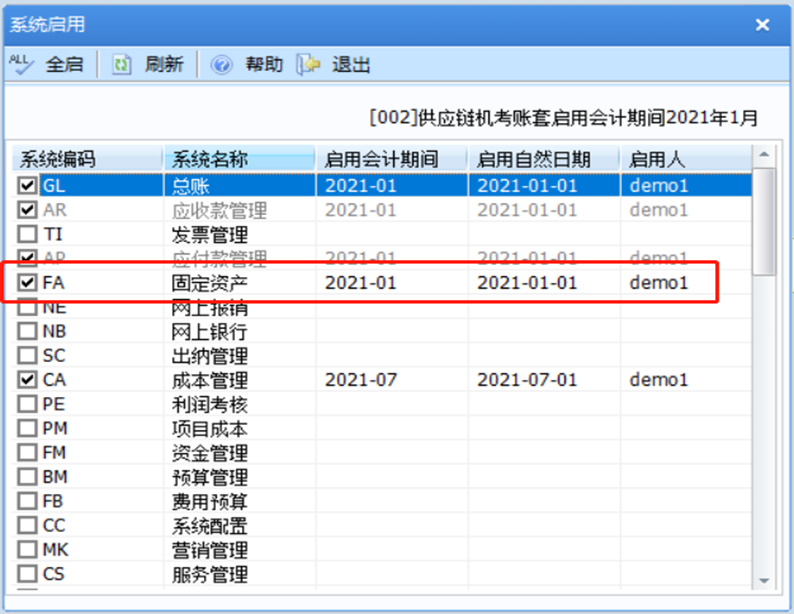Select the 应收款管理 row name

coord(219,210)
